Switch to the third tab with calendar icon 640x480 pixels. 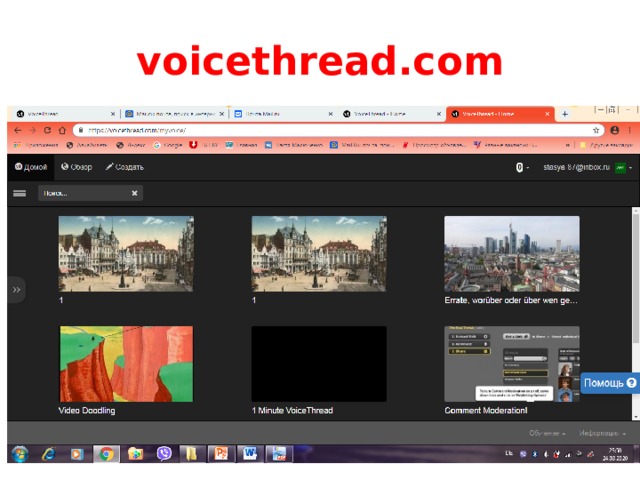coord(283,114)
